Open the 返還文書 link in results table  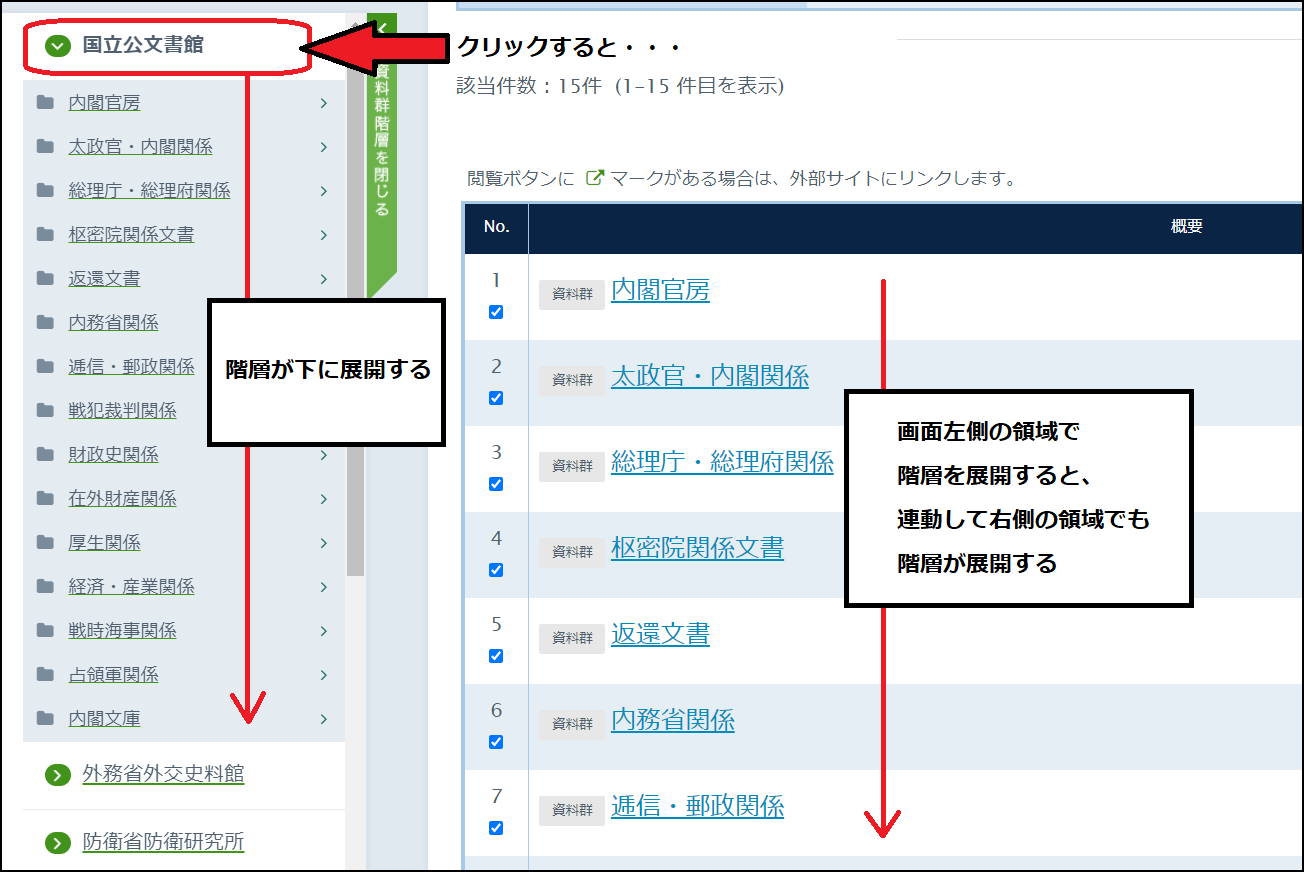660,635
